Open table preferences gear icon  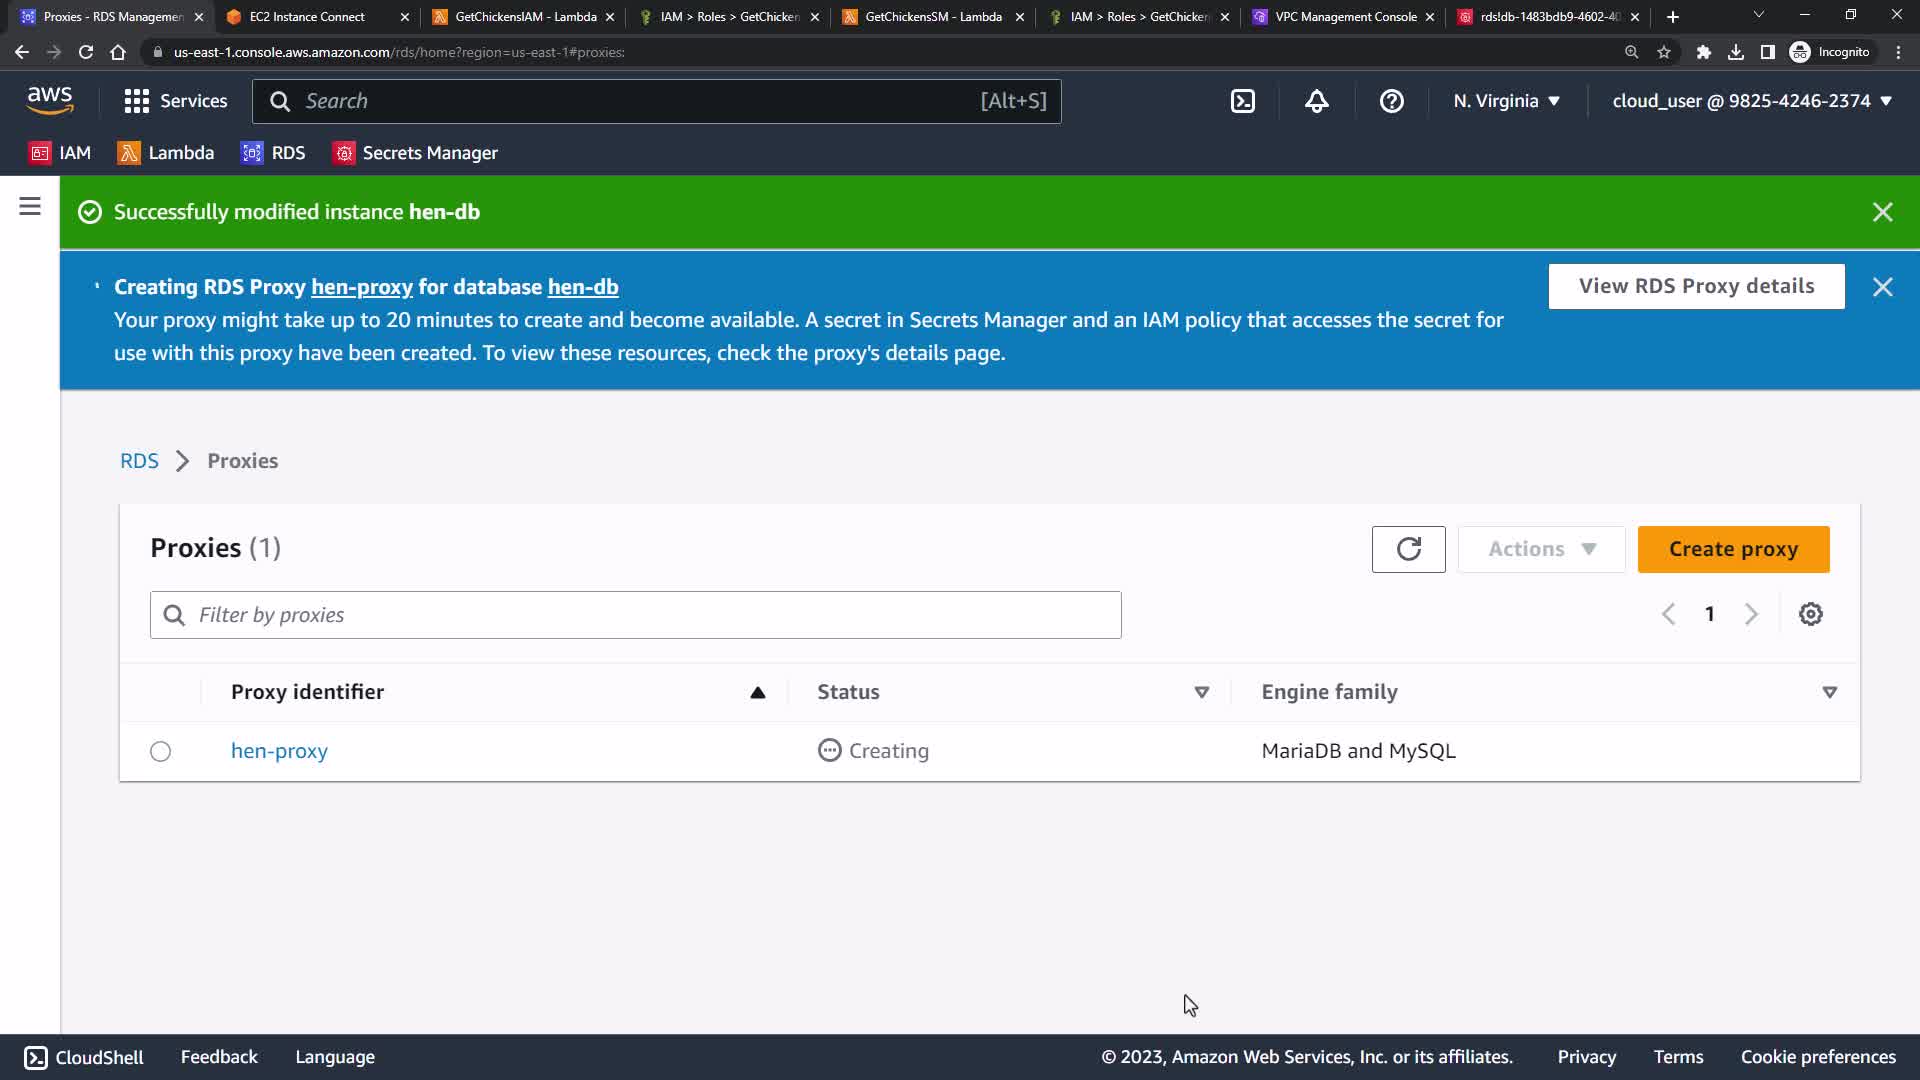pyautogui.click(x=1810, y=614)
